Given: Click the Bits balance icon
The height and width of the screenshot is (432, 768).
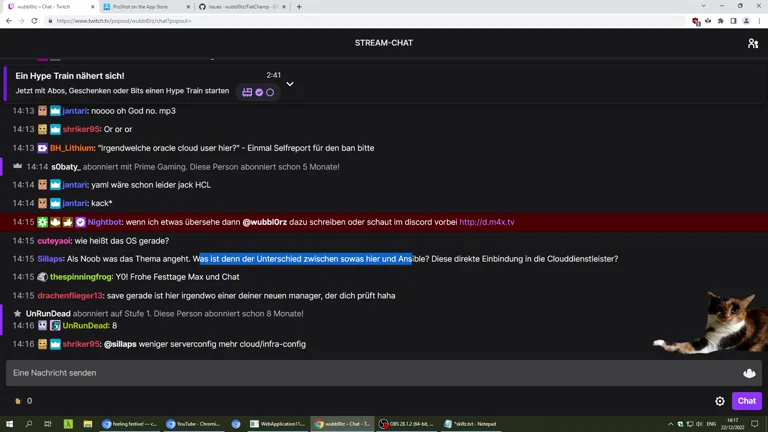Looking at the screenshot, I should click(x=18, y=401).
